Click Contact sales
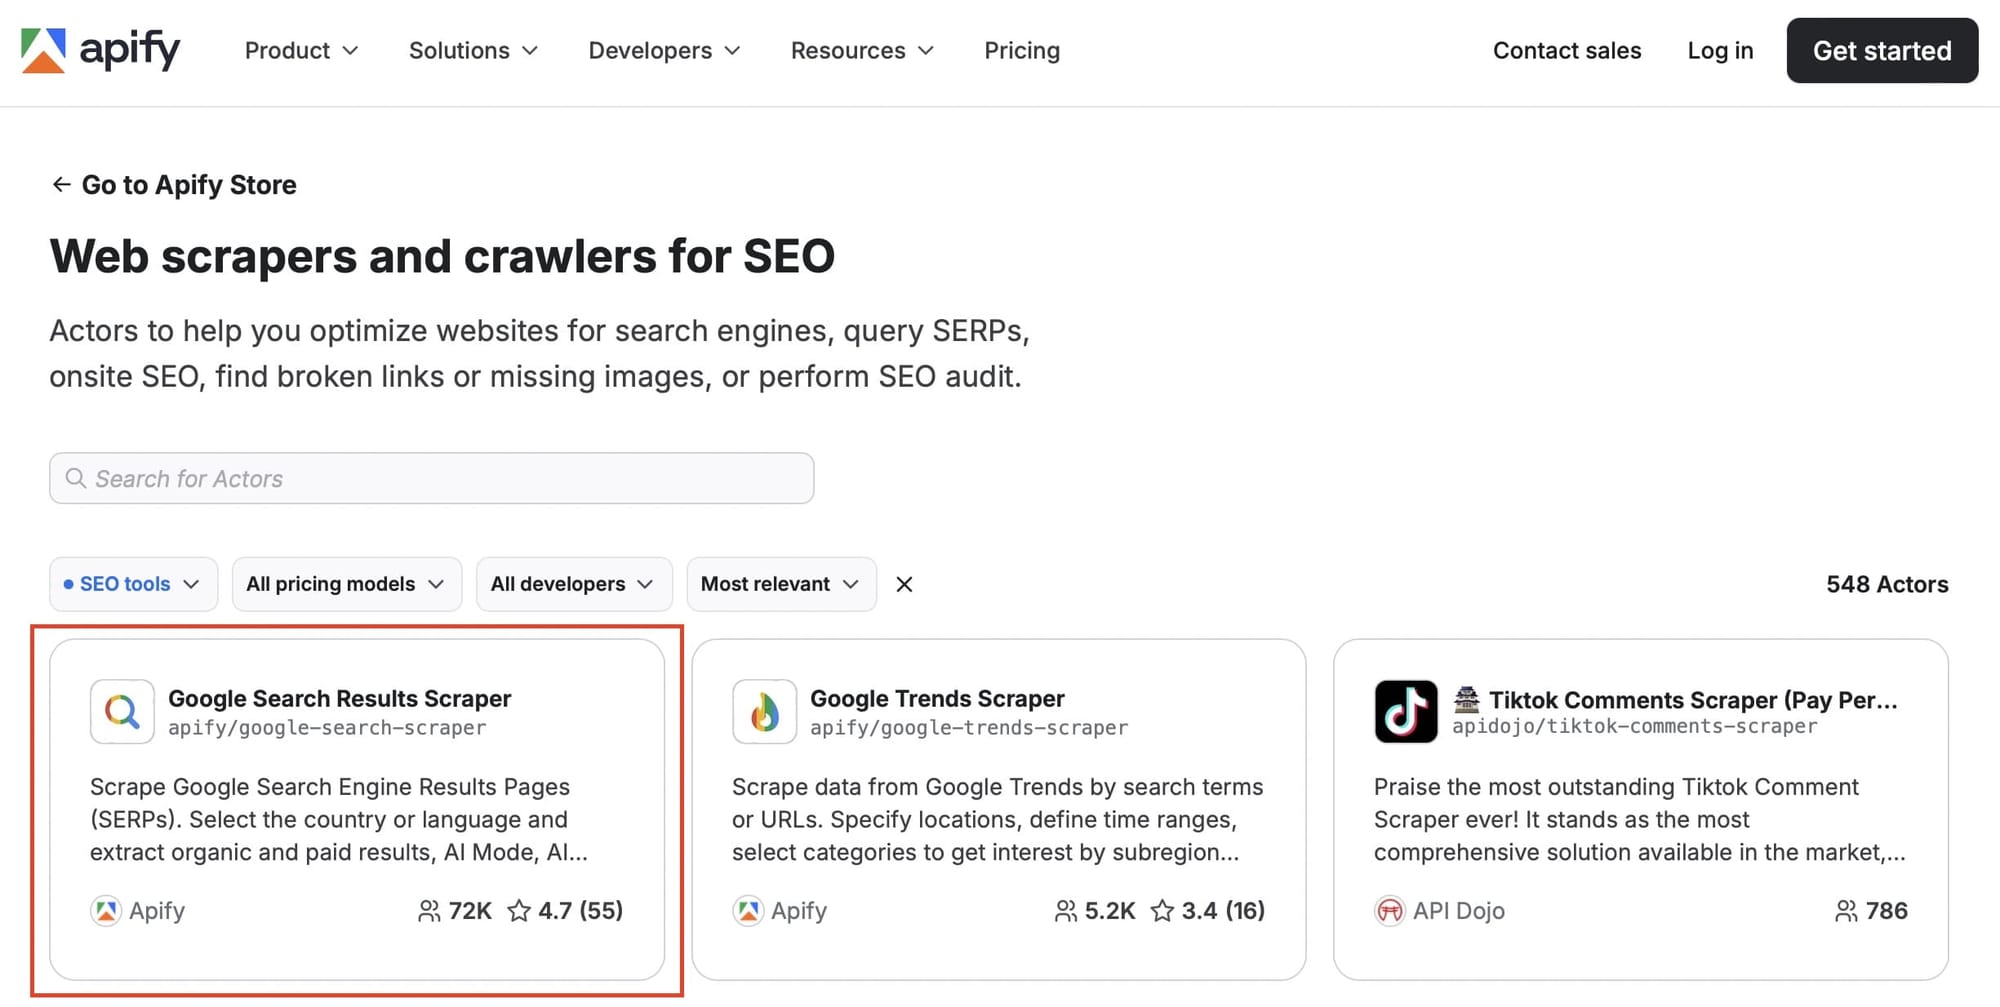 tap(1566, 50)
